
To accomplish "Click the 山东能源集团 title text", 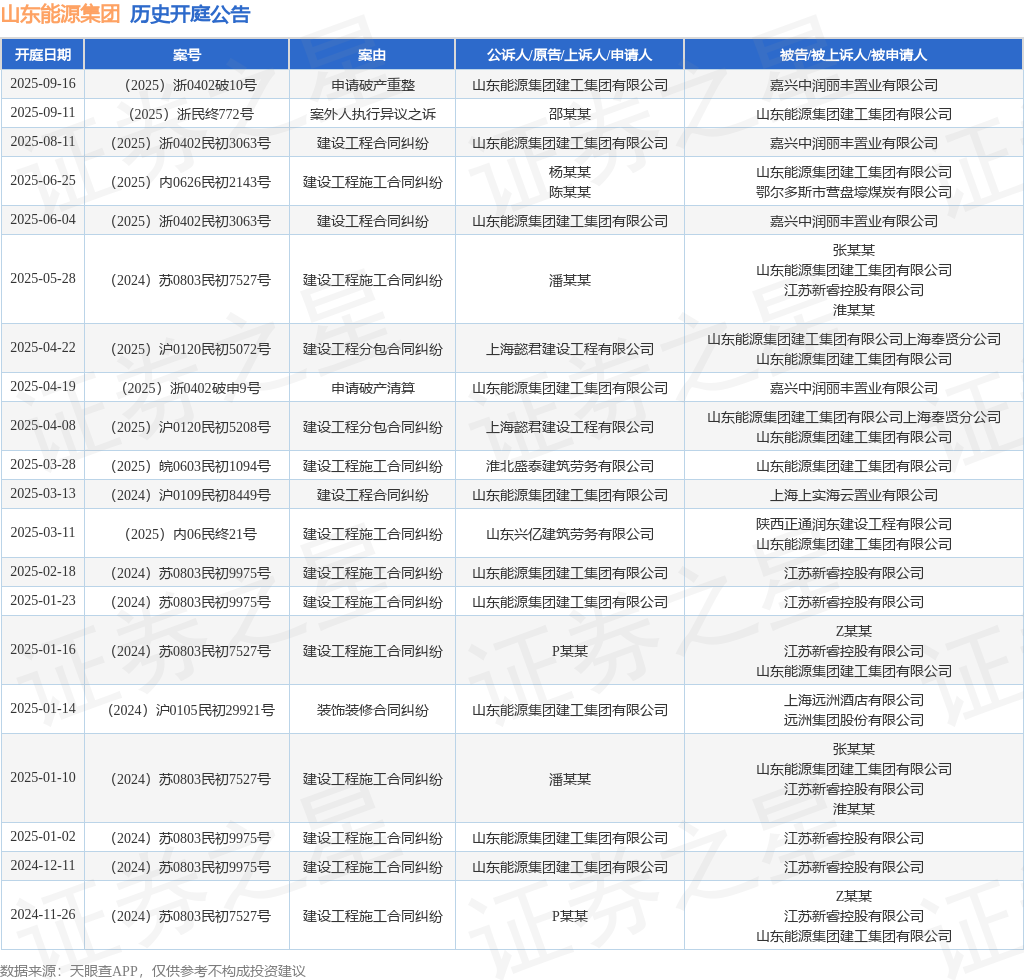I will 60,14.
